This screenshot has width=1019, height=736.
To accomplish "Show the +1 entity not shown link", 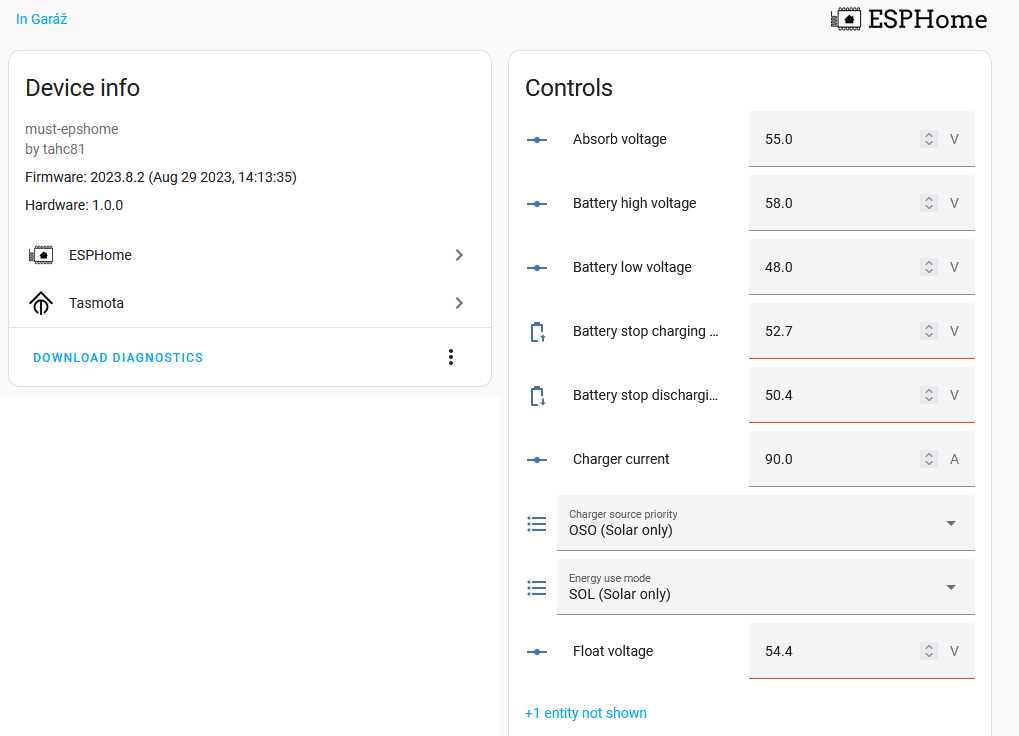I will (x=586, y=713).
